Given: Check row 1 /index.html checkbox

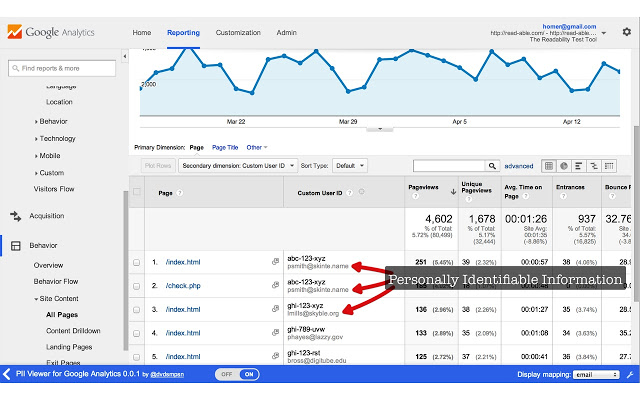Looking at the screenshot, I should [x=137, y=262].
